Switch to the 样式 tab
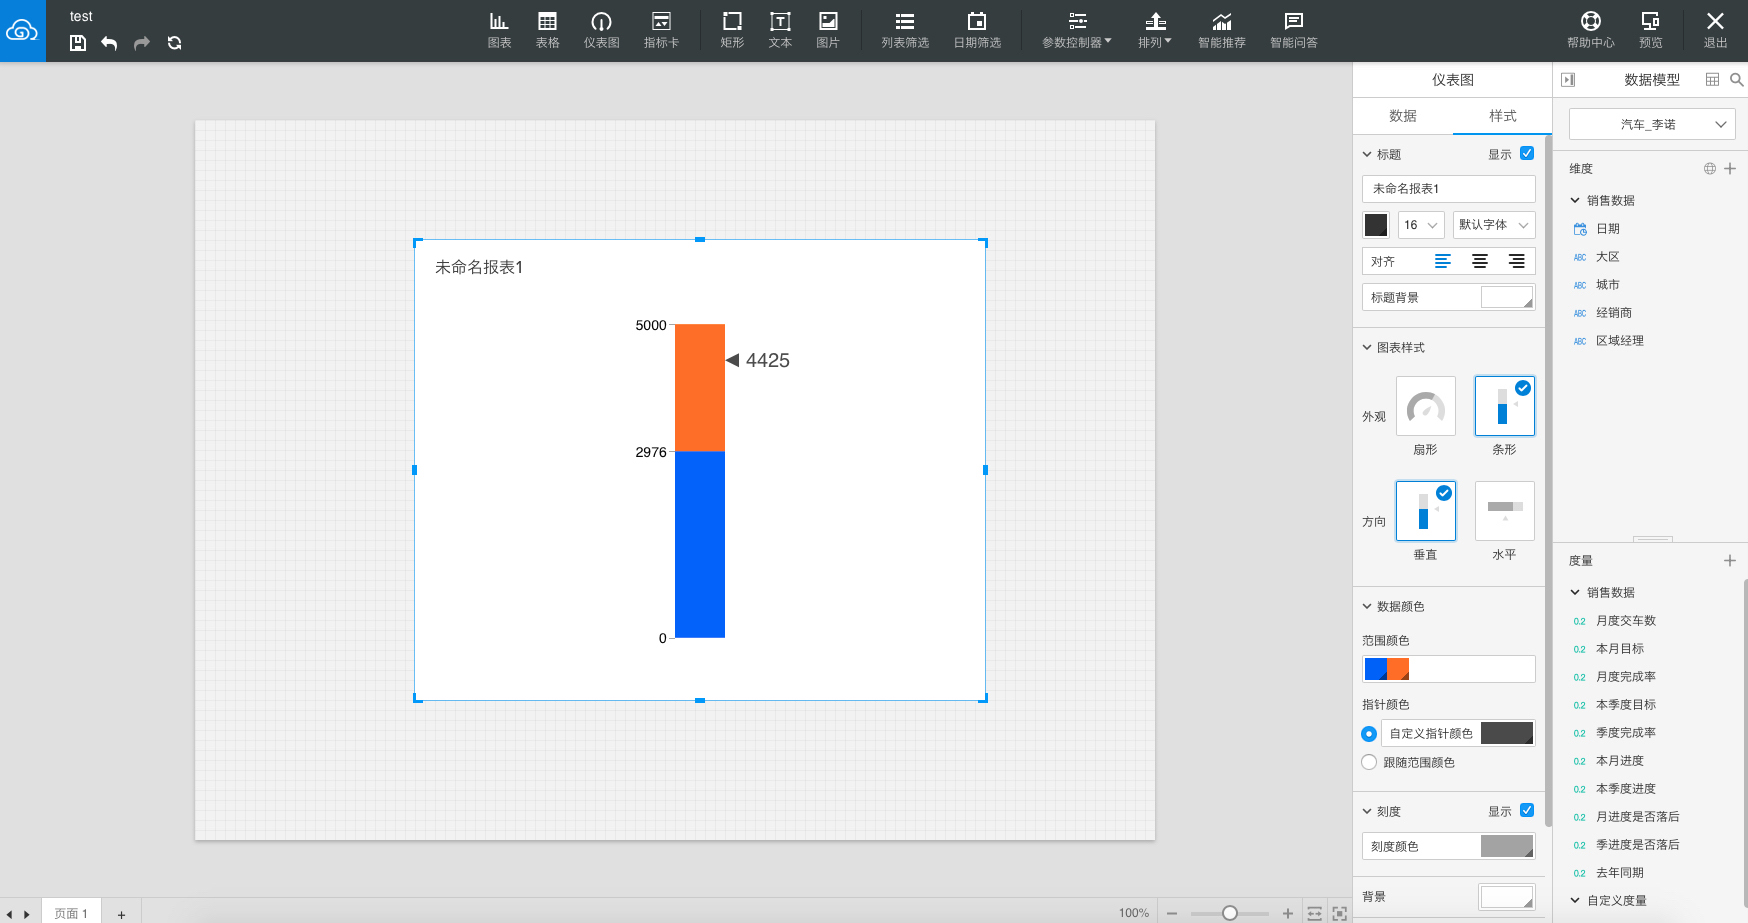1748x923 pixels. click(x=1502, y=116)
